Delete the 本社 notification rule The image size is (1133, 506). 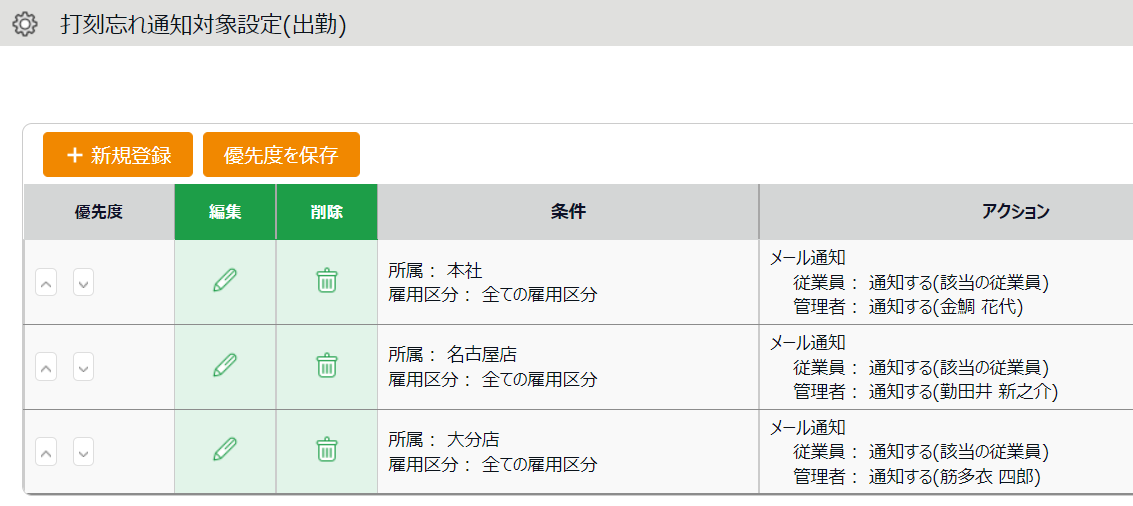pos(327,281)
